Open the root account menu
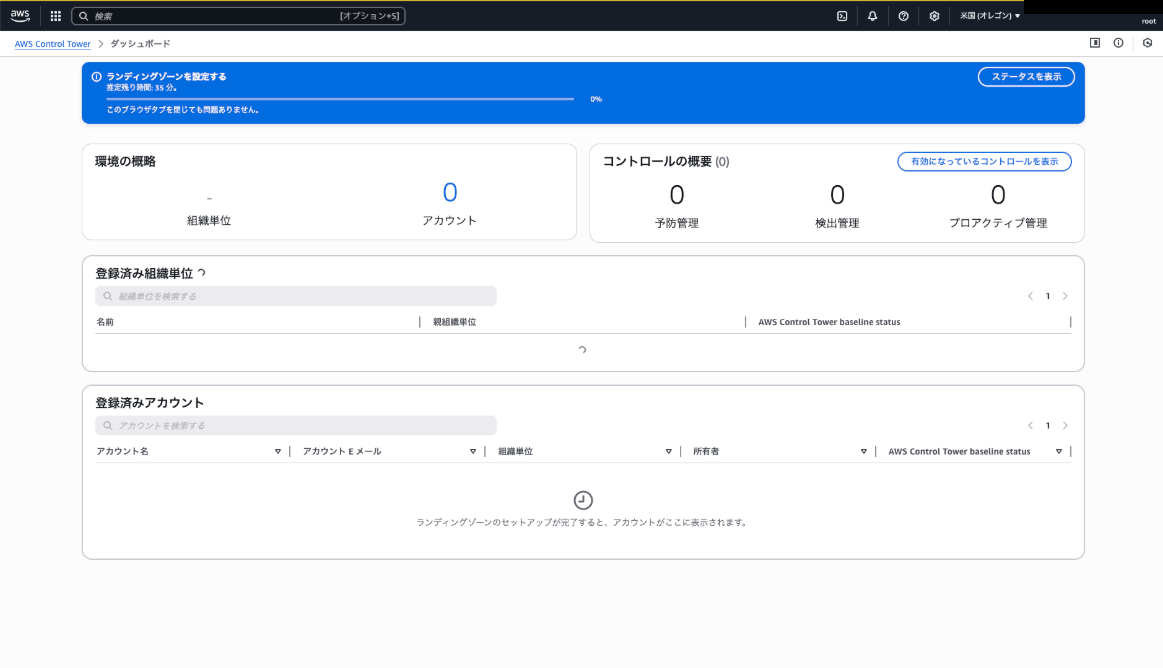This screenshot has height=668, width=1163. [x=1148, y=22]
